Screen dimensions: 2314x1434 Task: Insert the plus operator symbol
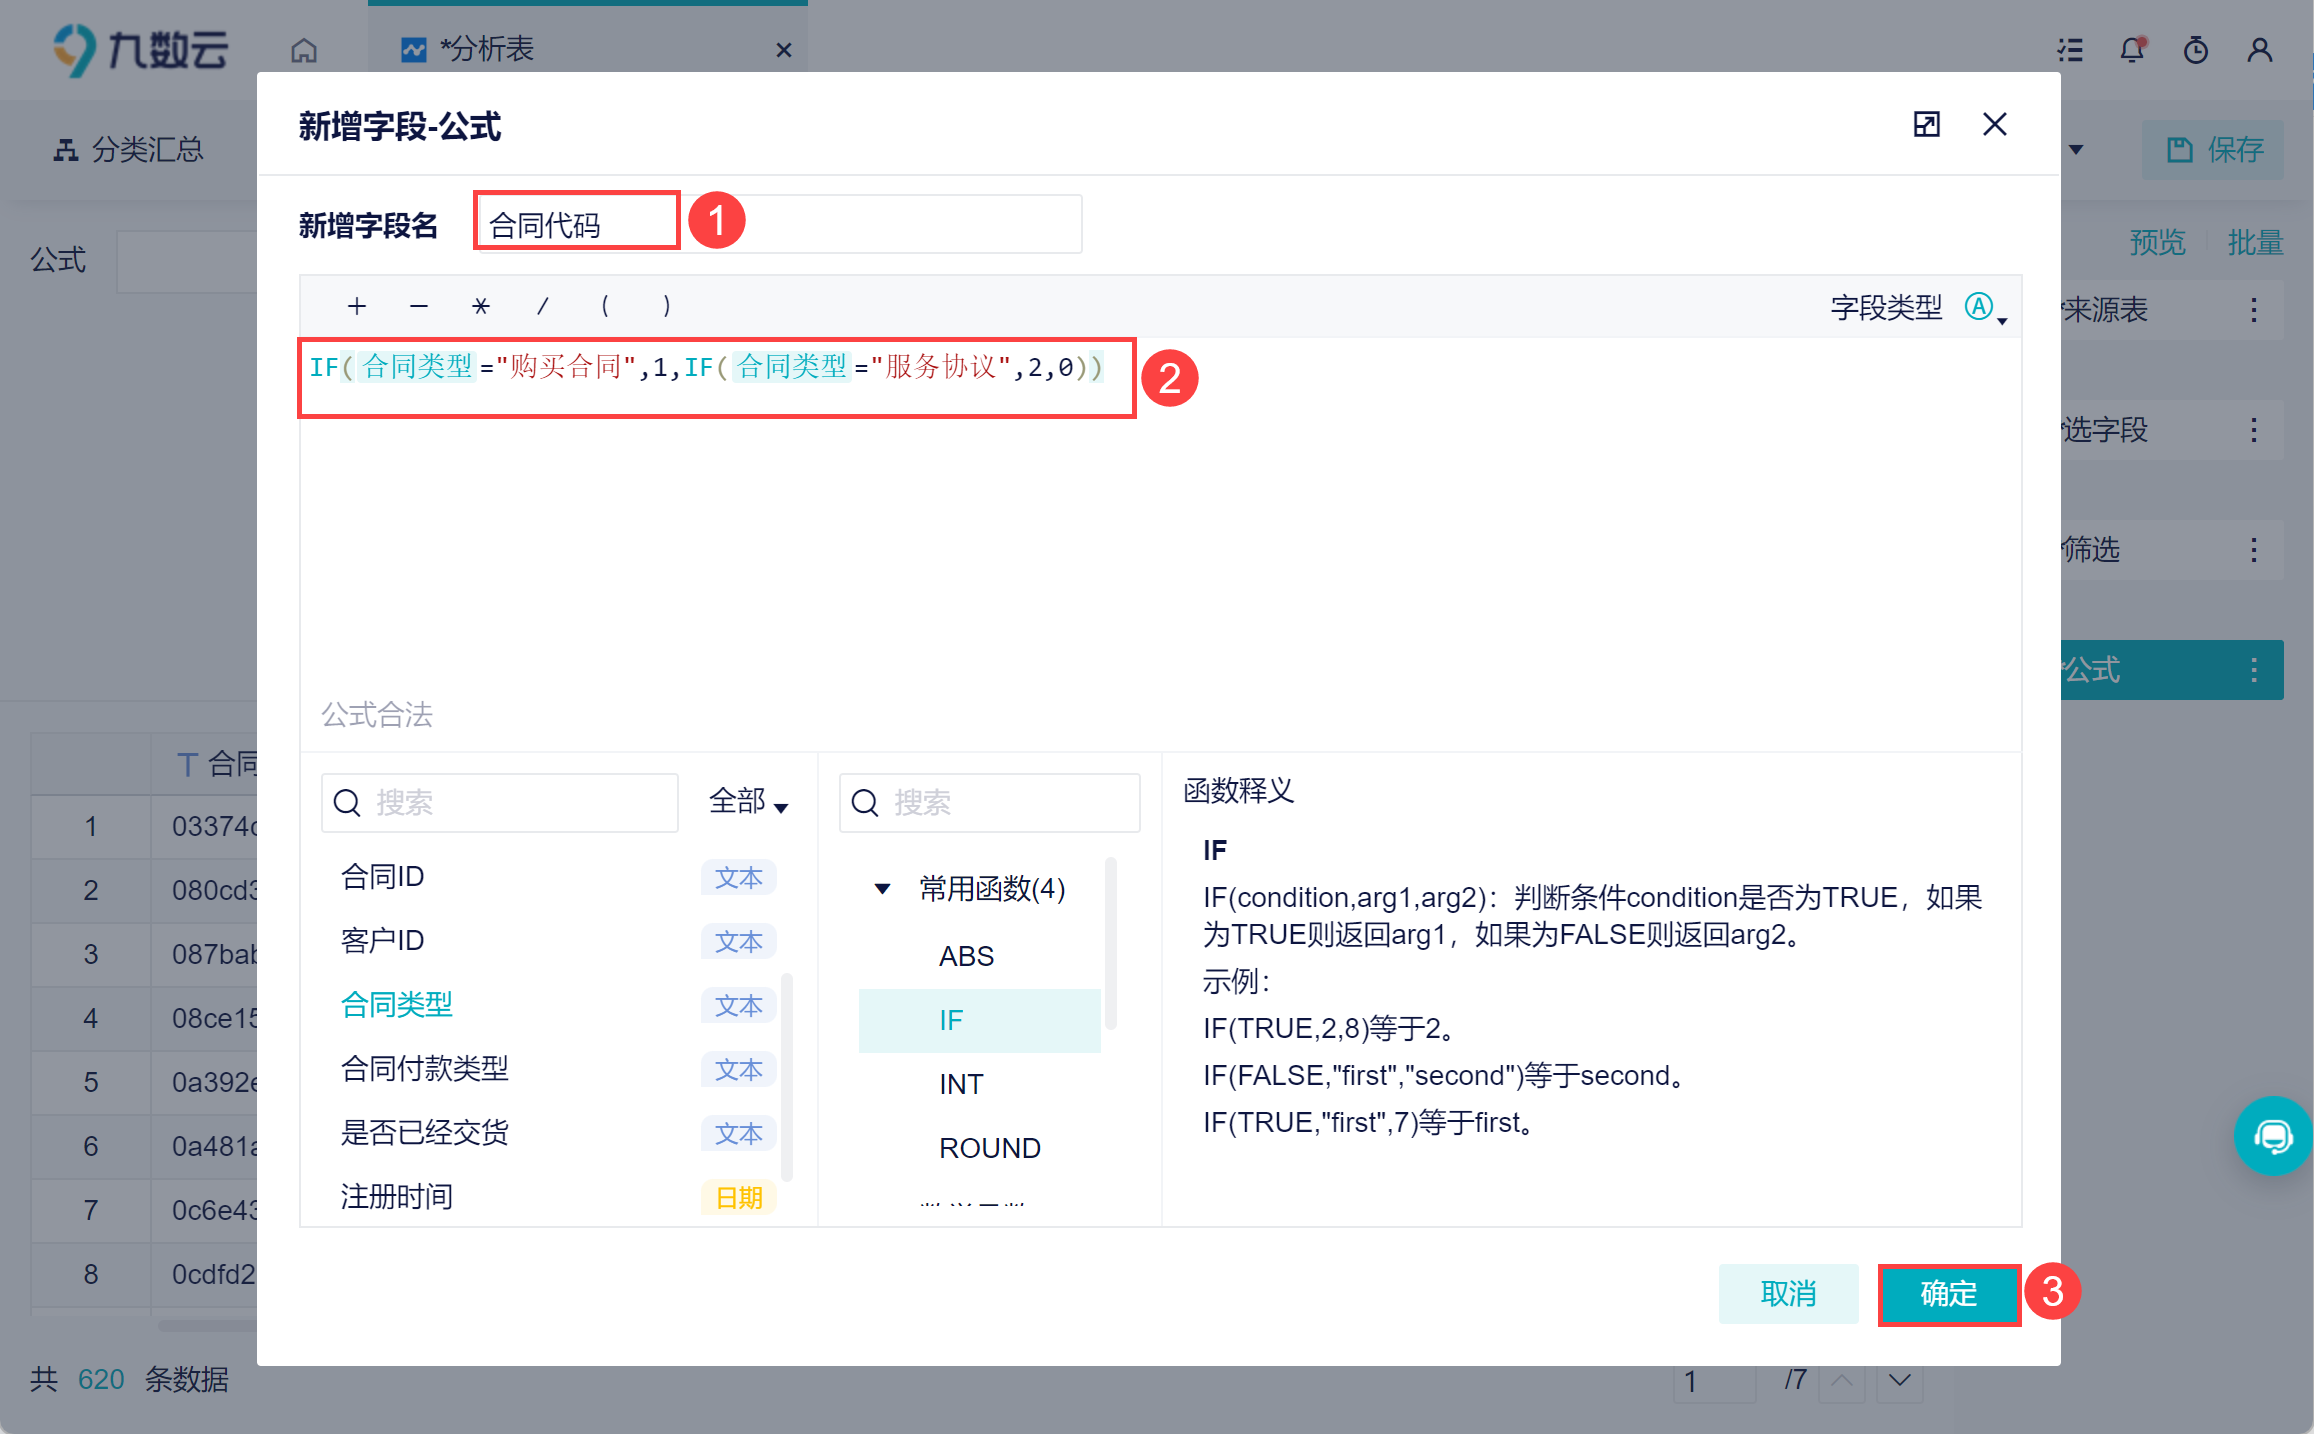(357, 306)
